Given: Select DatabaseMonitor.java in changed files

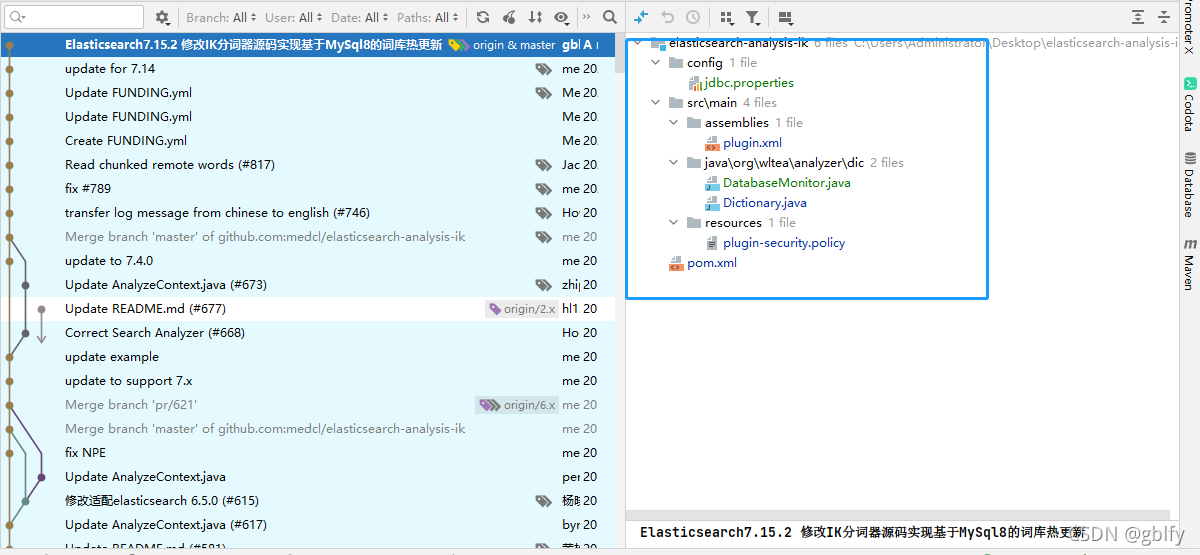Looking at the screenshot, I should (787, 183).
